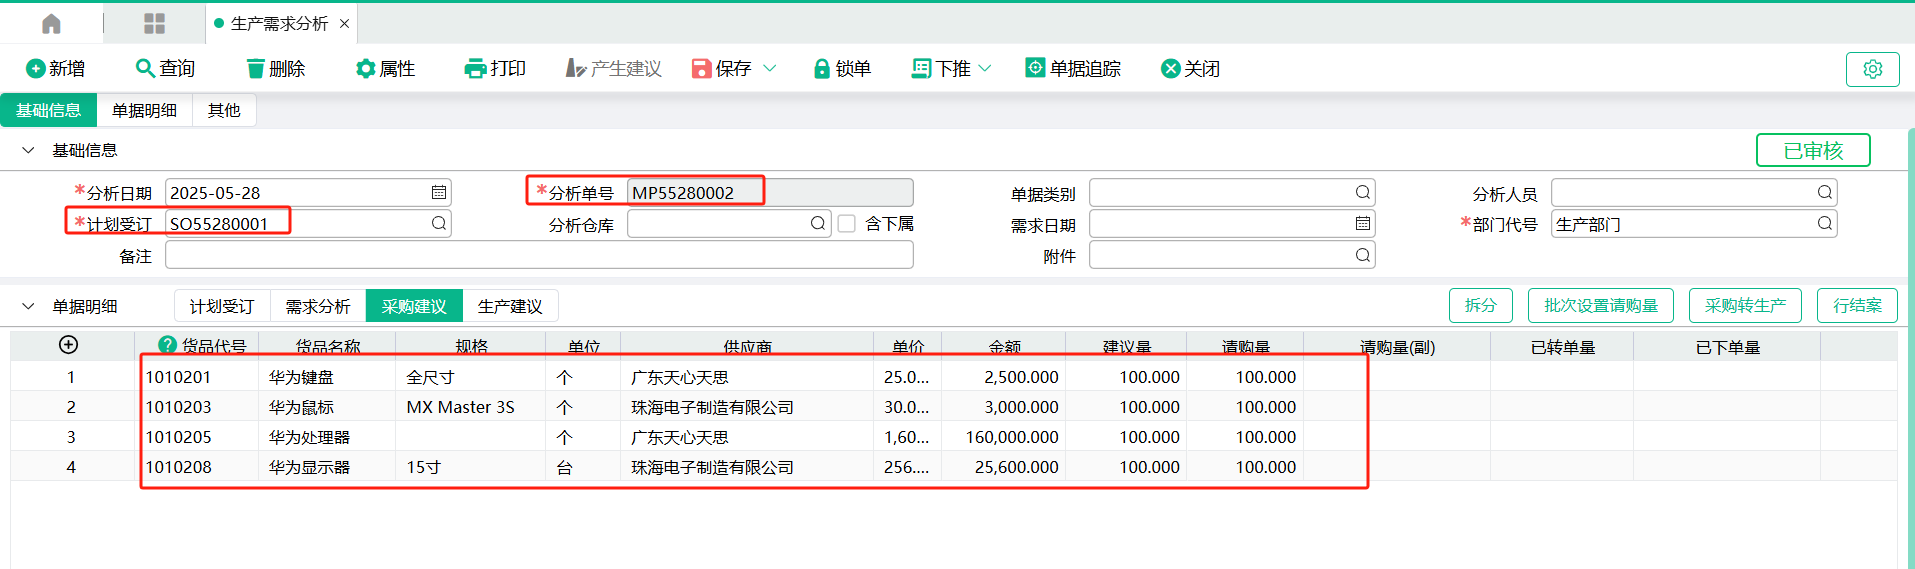Open 附件 lookup icon
The width and height of the screenshot is (1915, 569).
pyautogui.click(x=1362, y=255)
